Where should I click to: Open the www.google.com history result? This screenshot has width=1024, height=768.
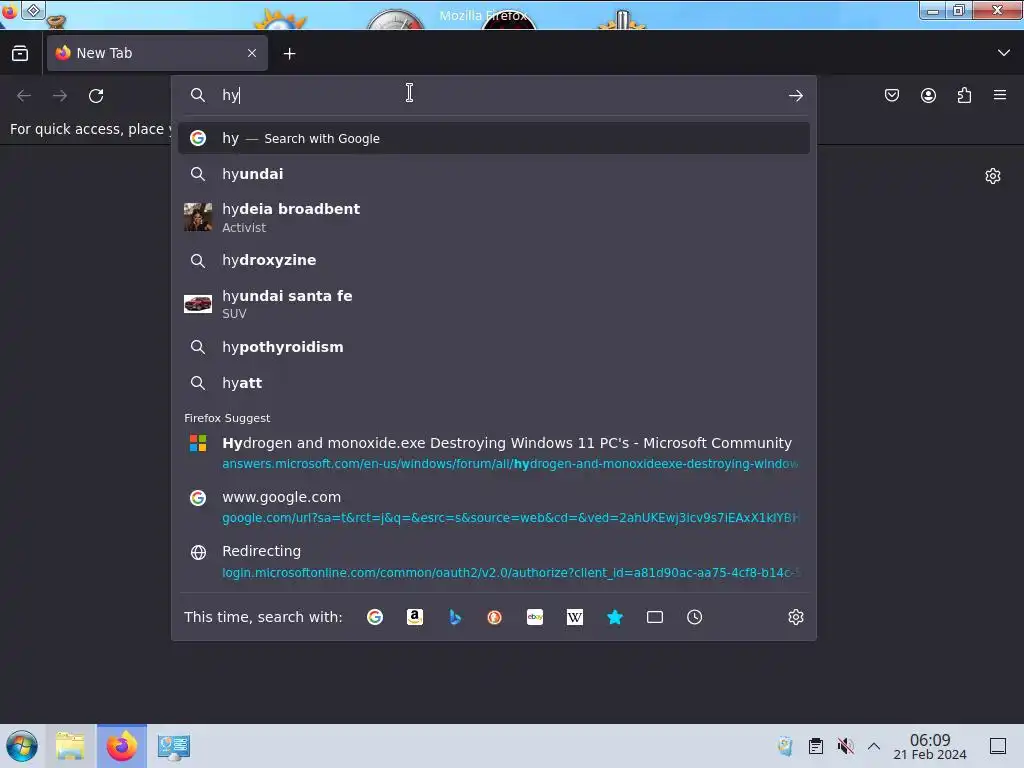494,507
